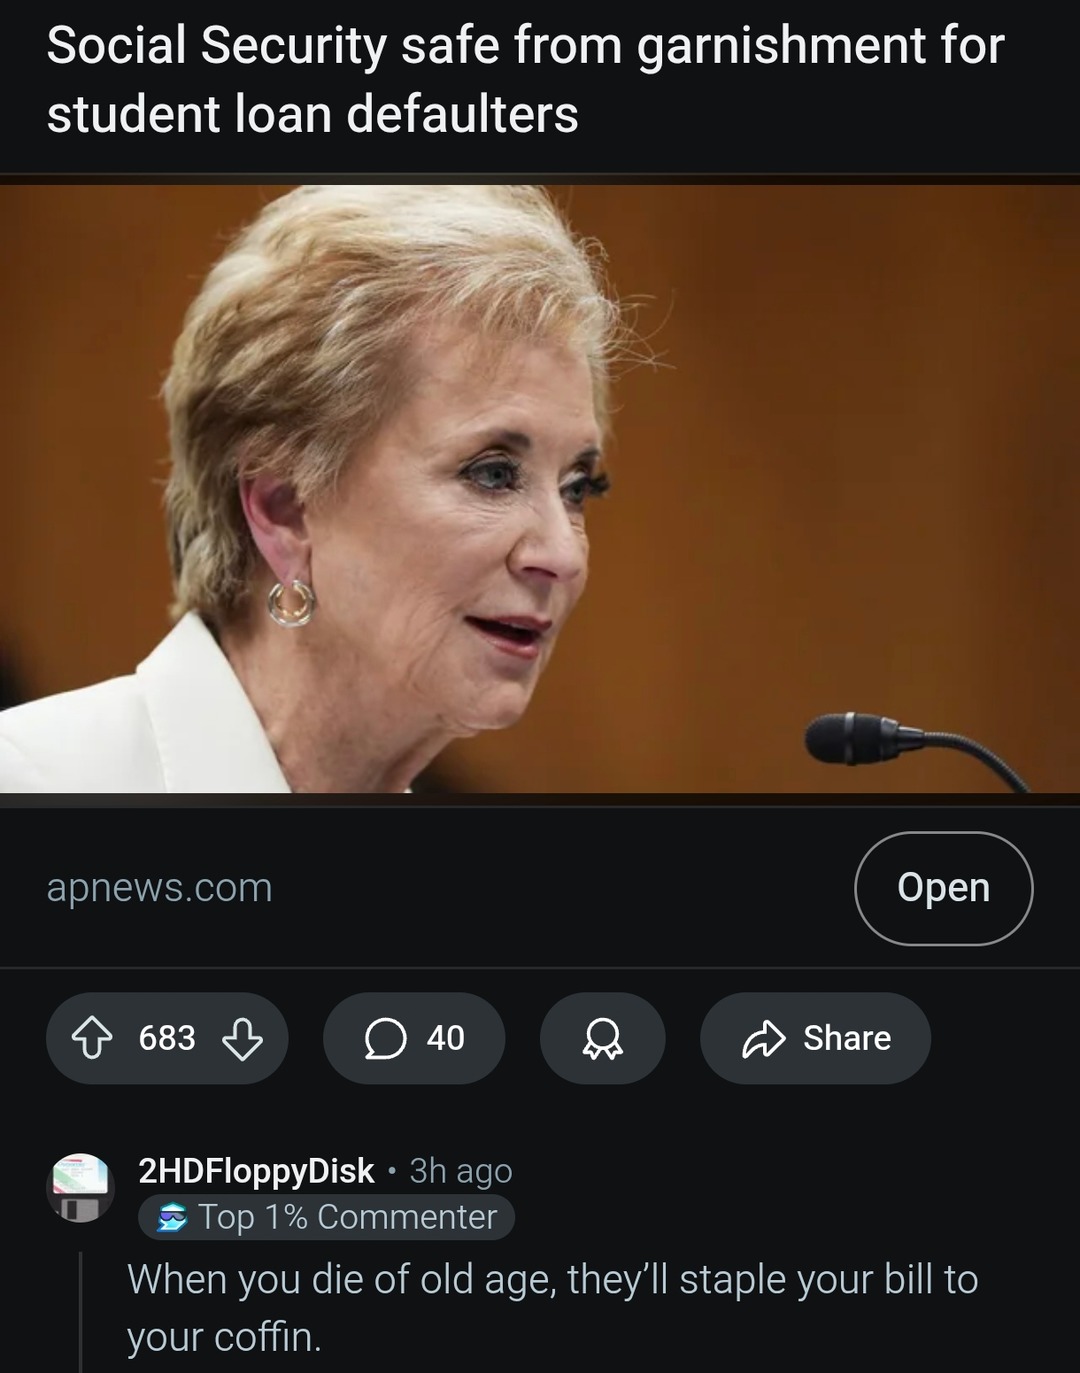This screenshot has height=1373, width=1080.
Task: Click the Share button label
Action: [847, 1038]
